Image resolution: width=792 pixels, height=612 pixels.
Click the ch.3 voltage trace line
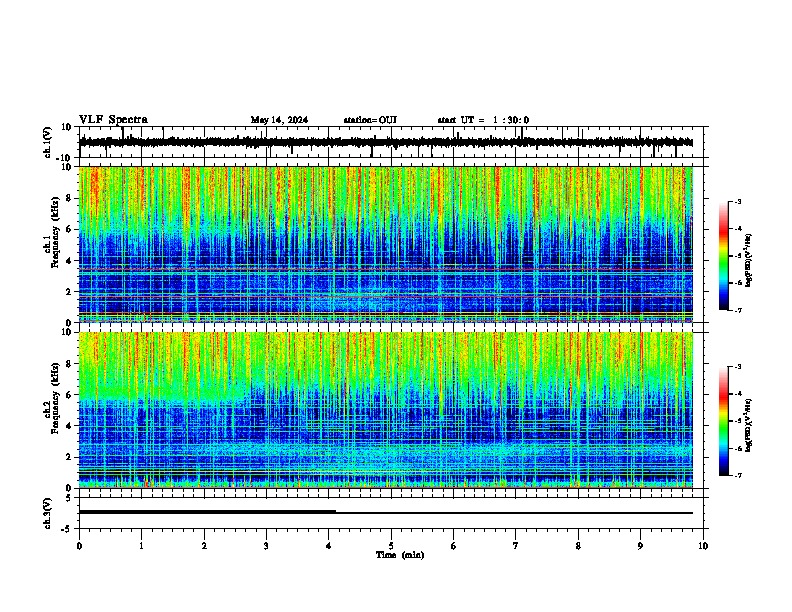pyautogui.click(x=386, y=513)
